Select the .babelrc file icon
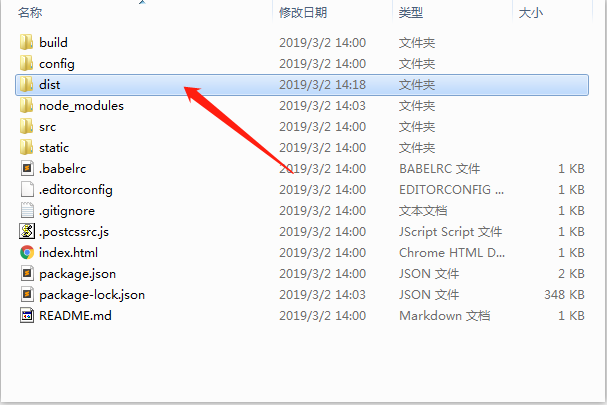Viewport: 607px width, 405px height. click(27, 168)
